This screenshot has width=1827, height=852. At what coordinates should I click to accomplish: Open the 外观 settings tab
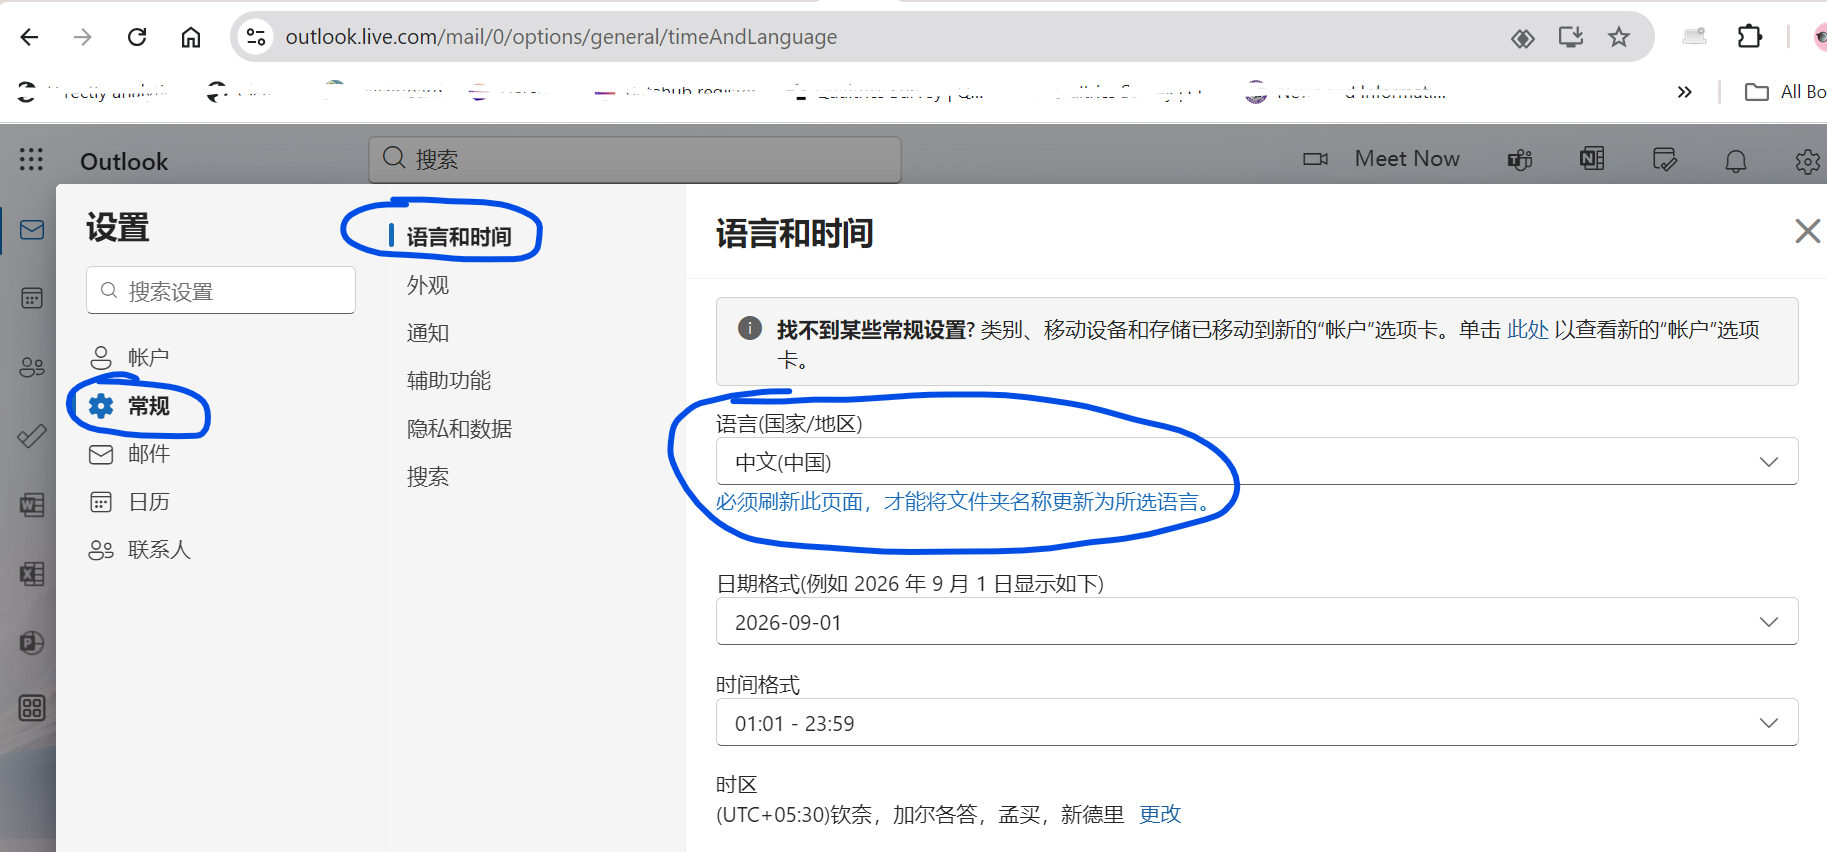pyautogui.click(x=428, y=285)
